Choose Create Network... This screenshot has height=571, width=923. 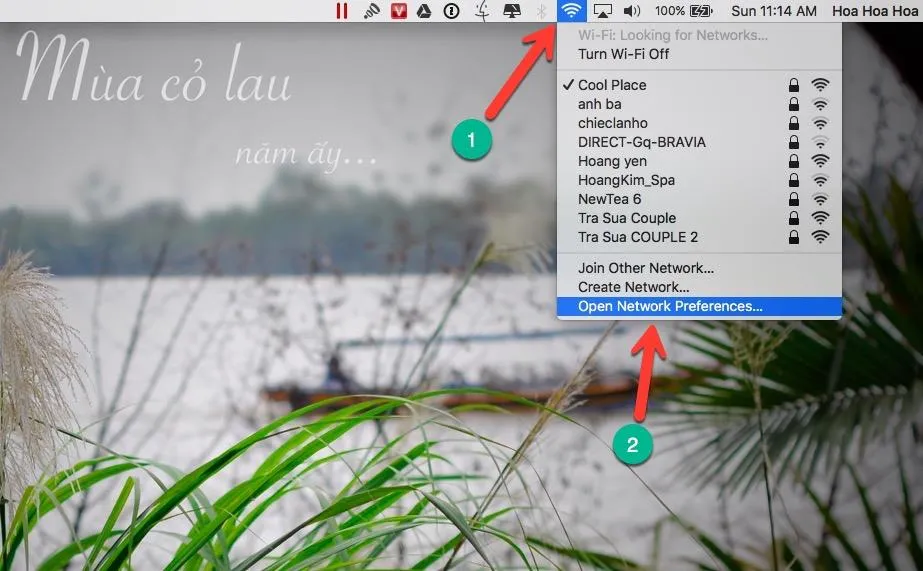pyautogui.click(x=699, y=287)
